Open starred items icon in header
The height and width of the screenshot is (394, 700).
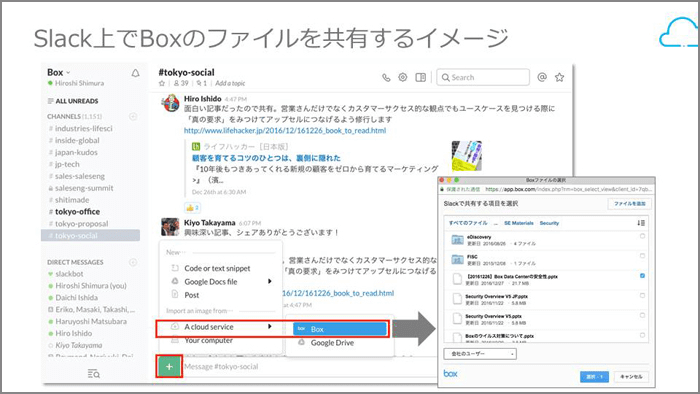[559, 77]
